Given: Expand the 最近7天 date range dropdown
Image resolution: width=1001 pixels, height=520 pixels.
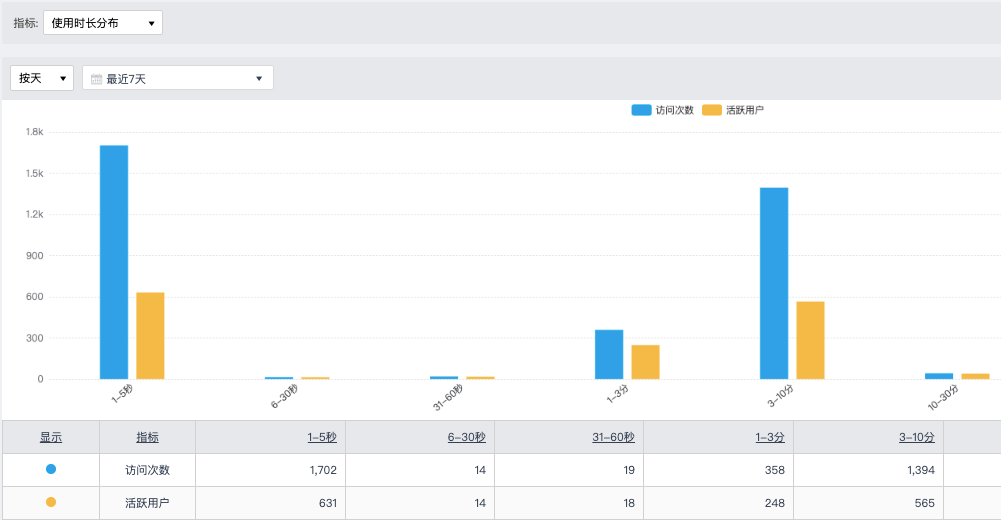Looking at the screenshot, I should click(x=178, y=78).
